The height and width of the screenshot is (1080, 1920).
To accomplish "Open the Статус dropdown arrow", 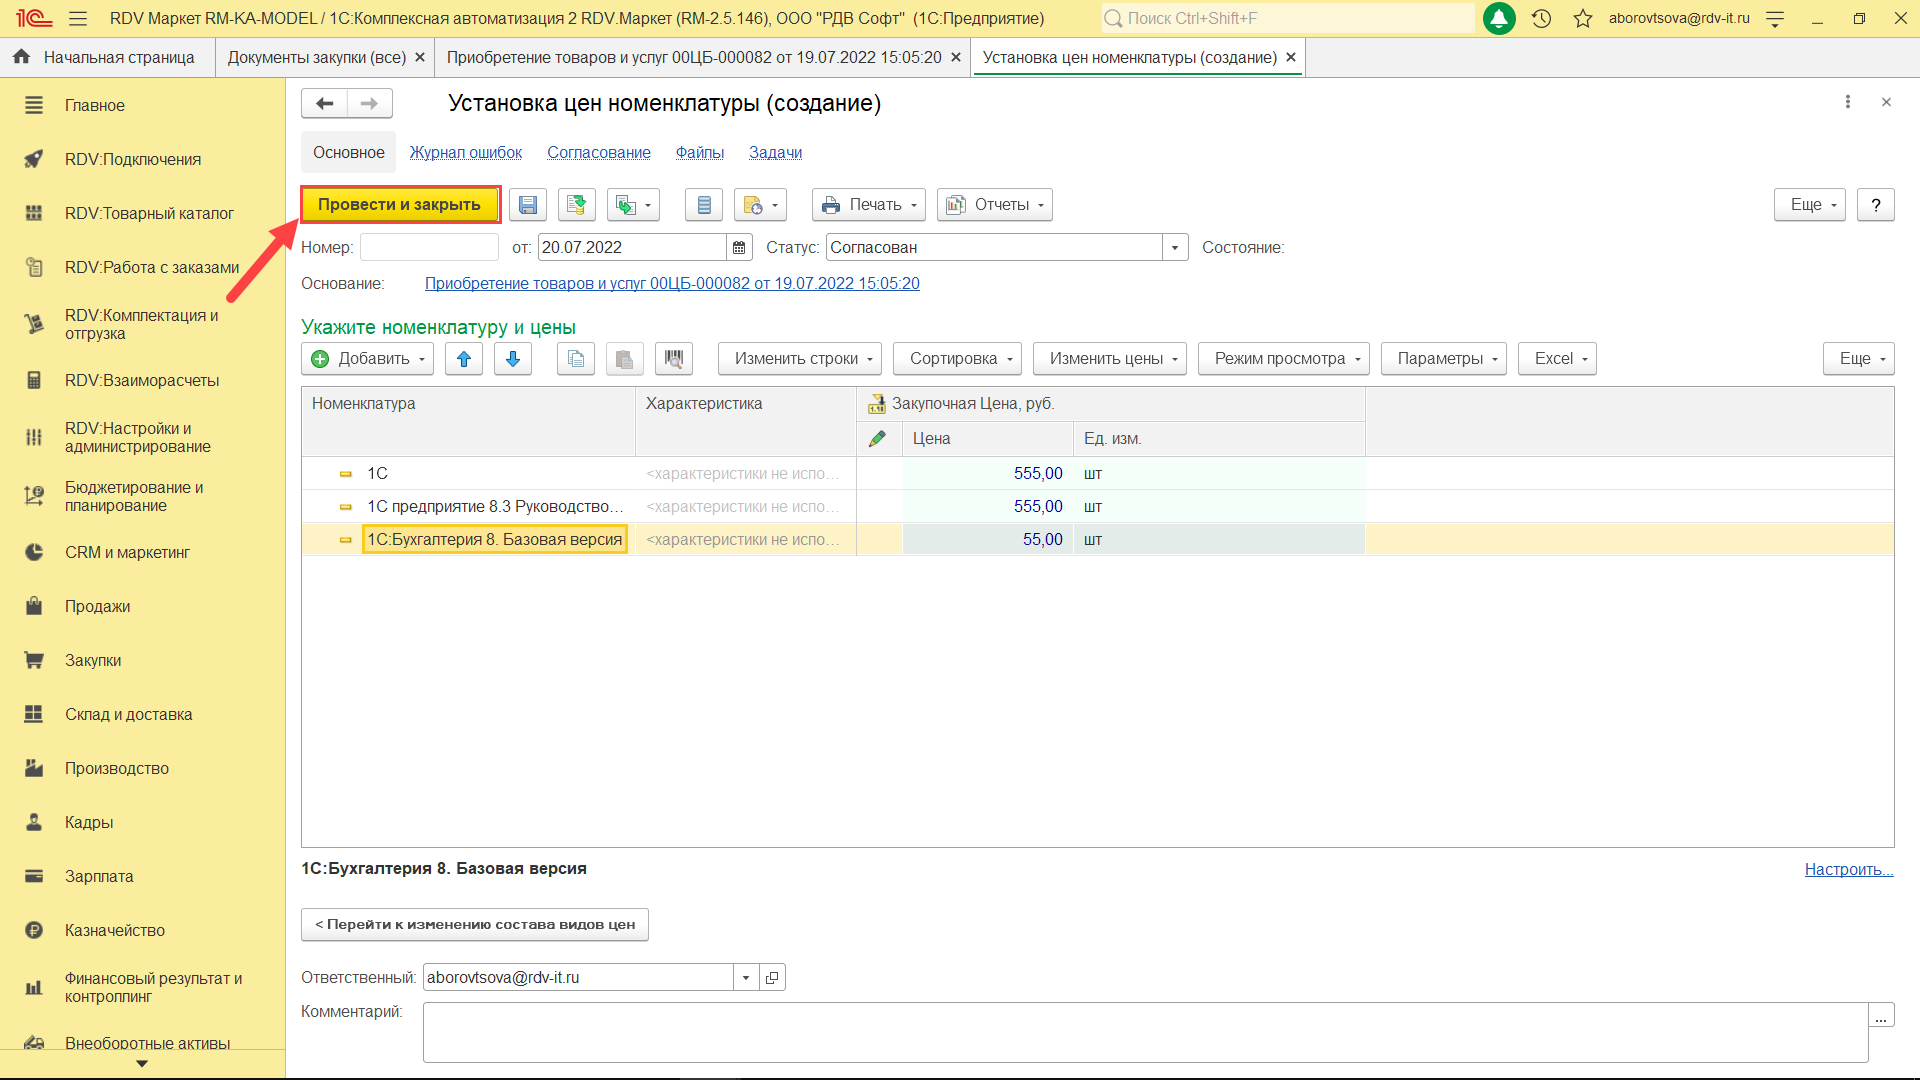I will pyautogui.click(x=1175, y=248).
